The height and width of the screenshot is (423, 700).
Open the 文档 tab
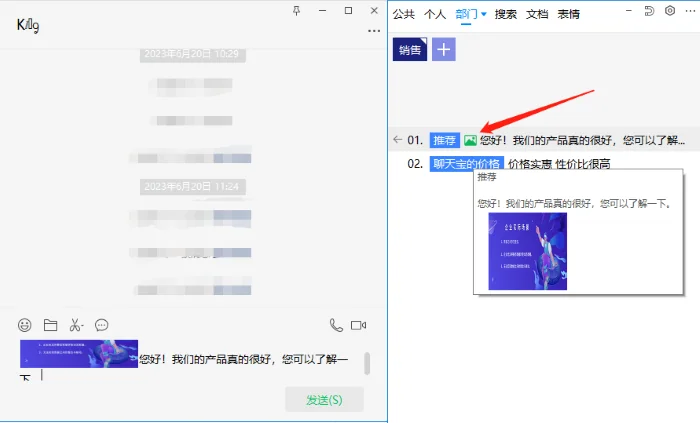(537, 14)
